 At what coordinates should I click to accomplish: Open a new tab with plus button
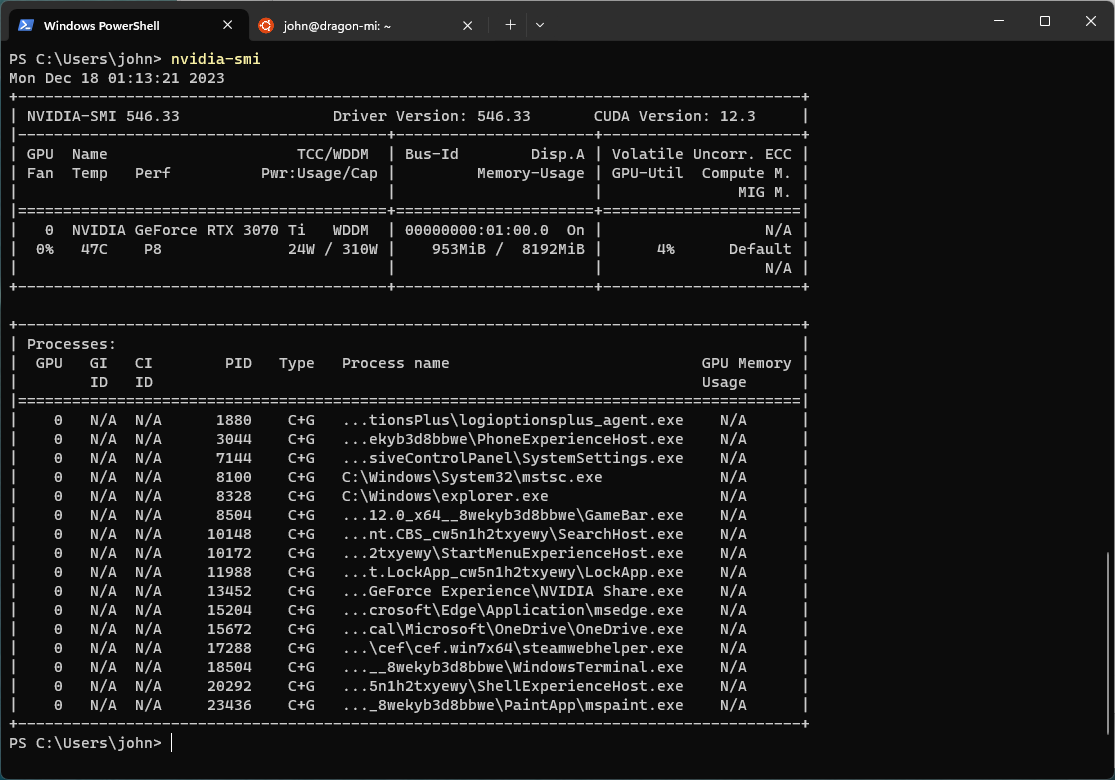(510, 25)
